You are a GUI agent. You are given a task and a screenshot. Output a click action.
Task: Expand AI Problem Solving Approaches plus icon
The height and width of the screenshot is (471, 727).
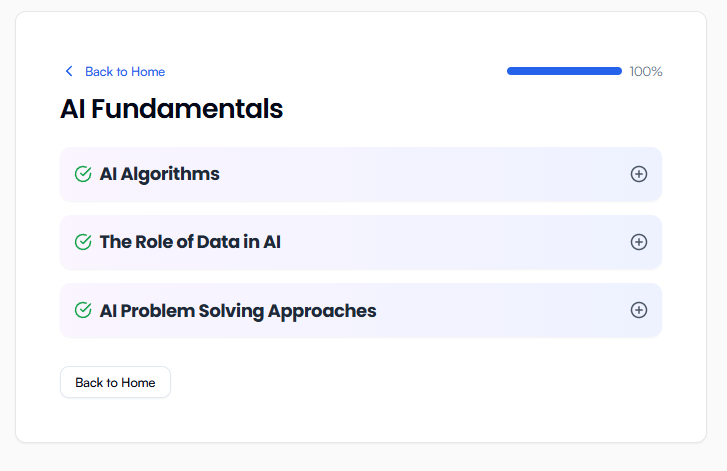pos(639,310)
